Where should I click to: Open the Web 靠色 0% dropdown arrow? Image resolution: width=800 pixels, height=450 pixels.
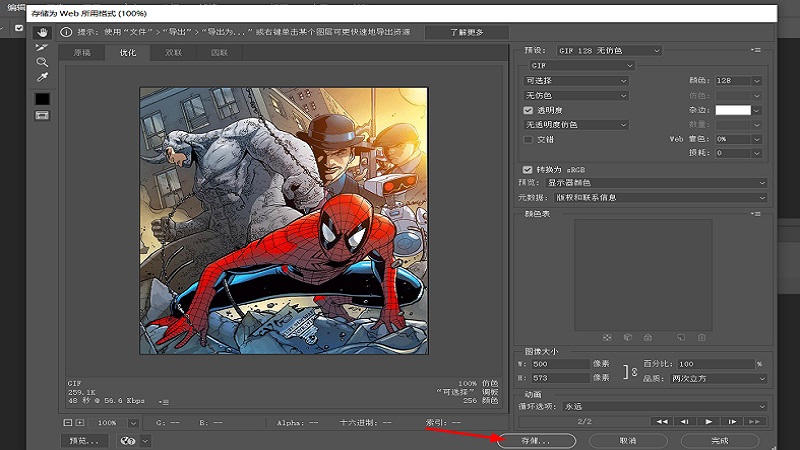click(x=757, y=139)
